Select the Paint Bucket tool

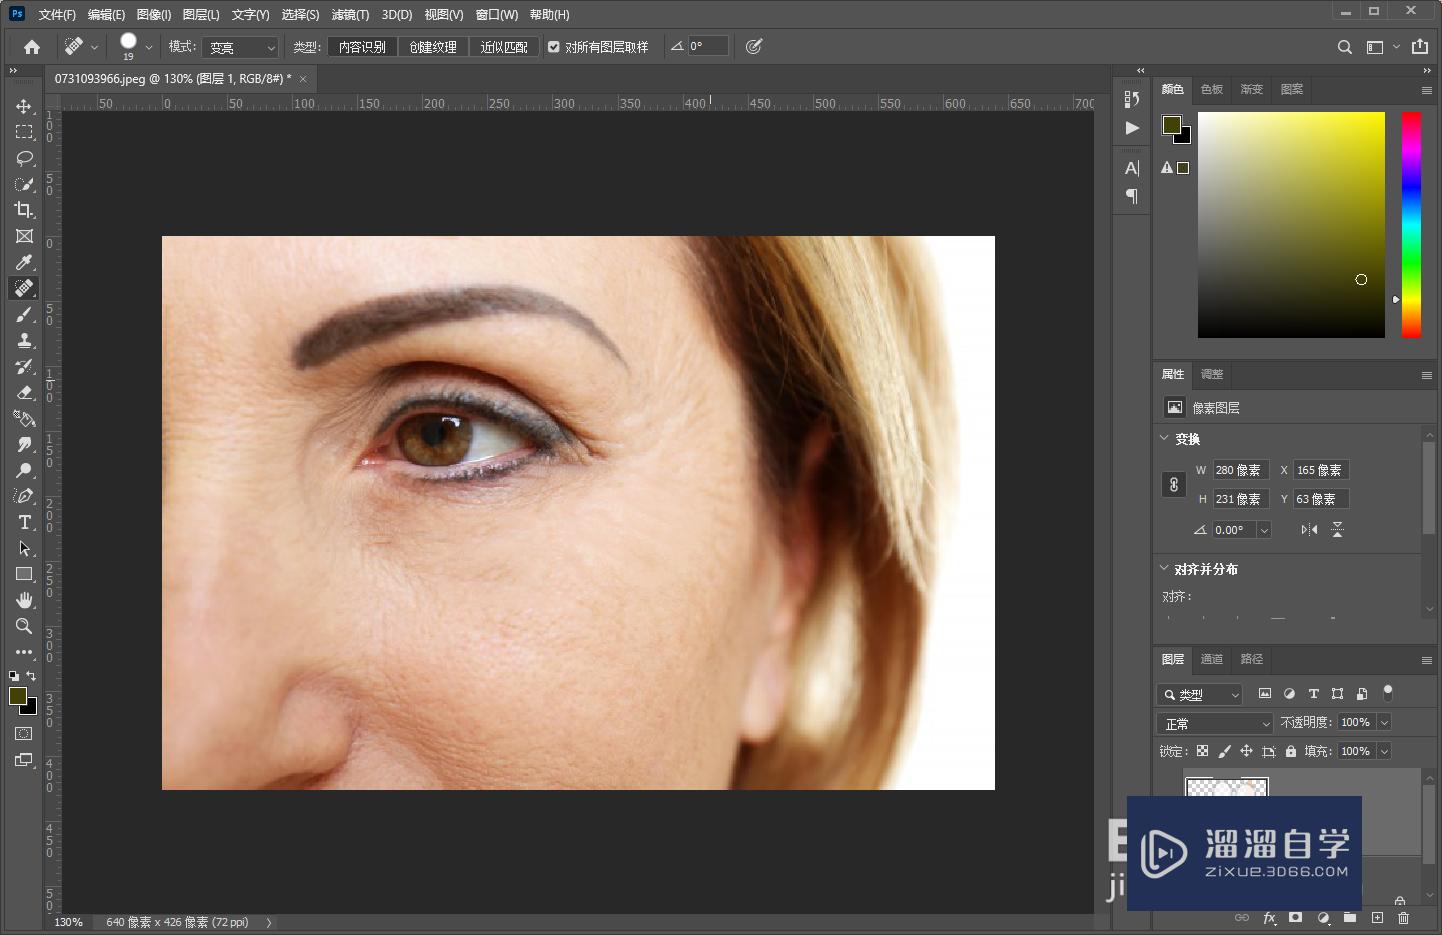(x=24, y=418)
